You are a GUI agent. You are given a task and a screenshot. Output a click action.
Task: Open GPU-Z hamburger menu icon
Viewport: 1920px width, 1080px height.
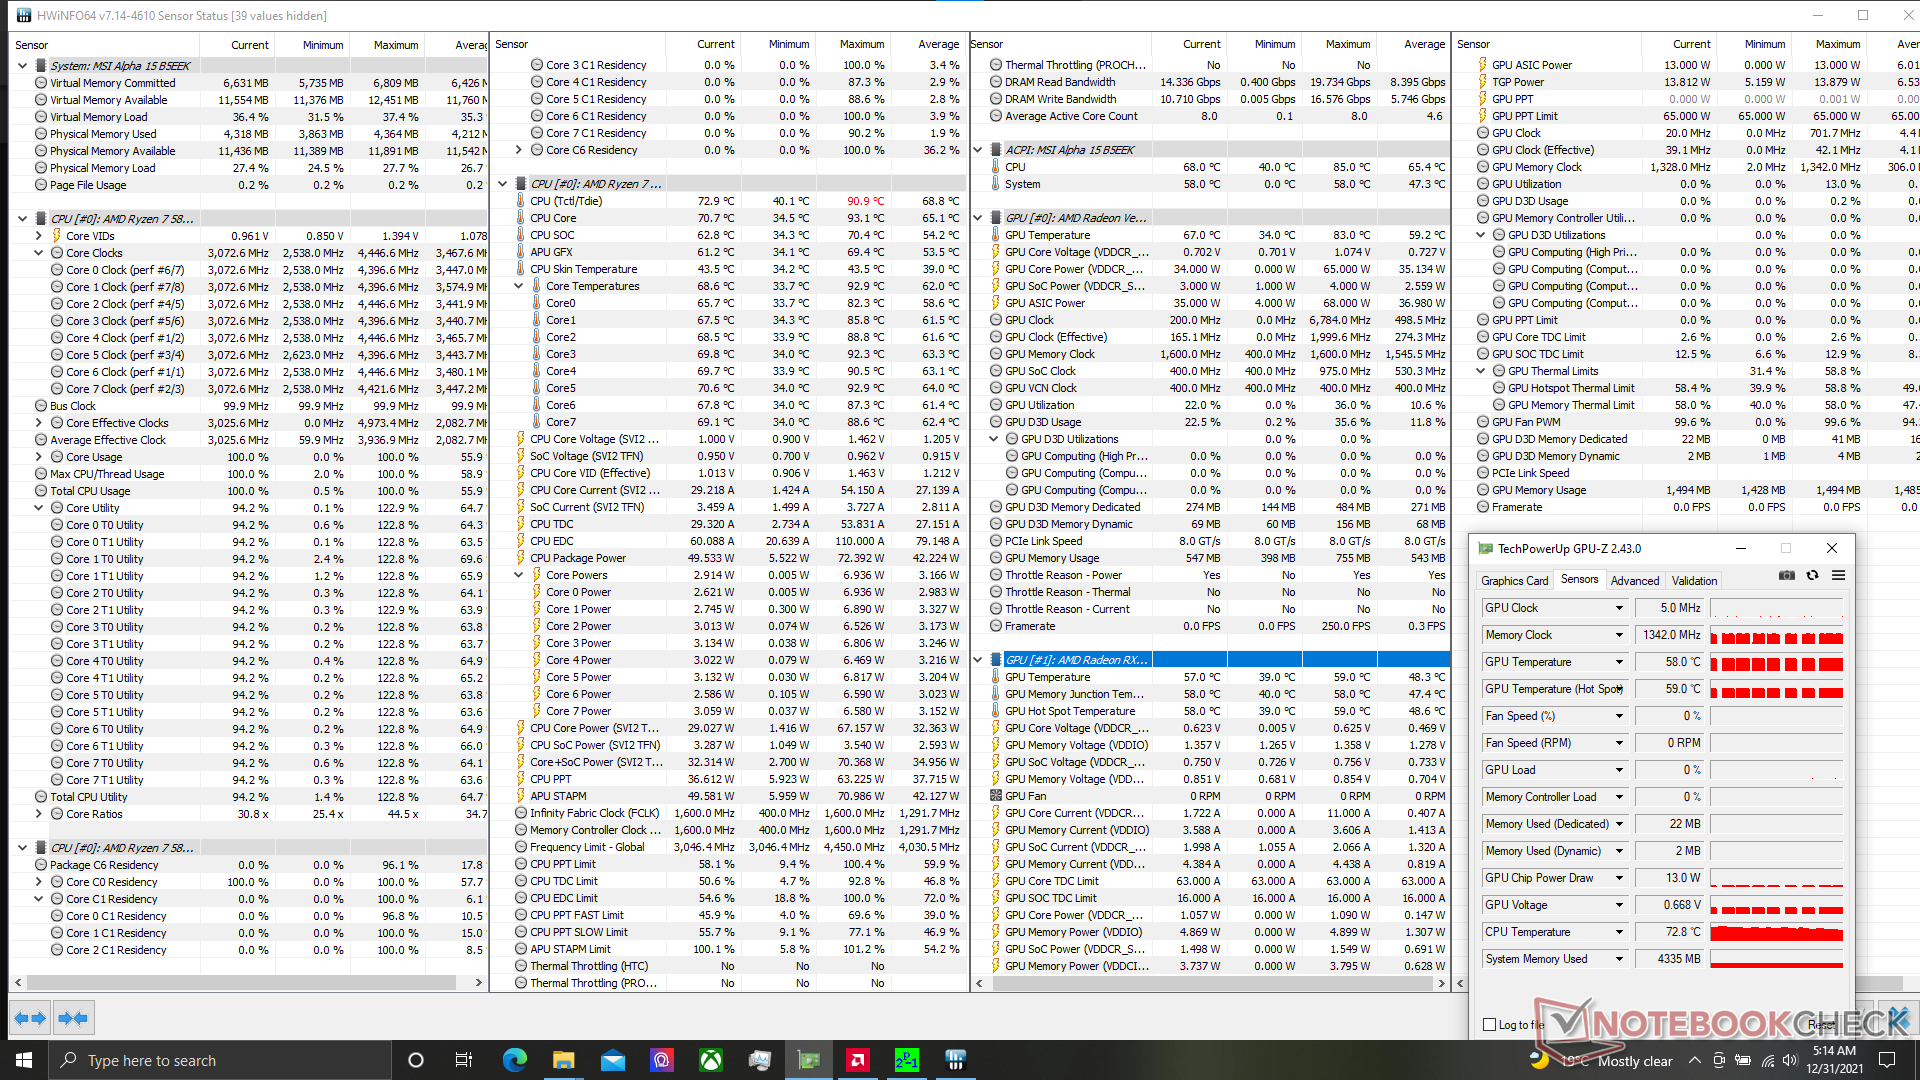[x=1838, y=576]
